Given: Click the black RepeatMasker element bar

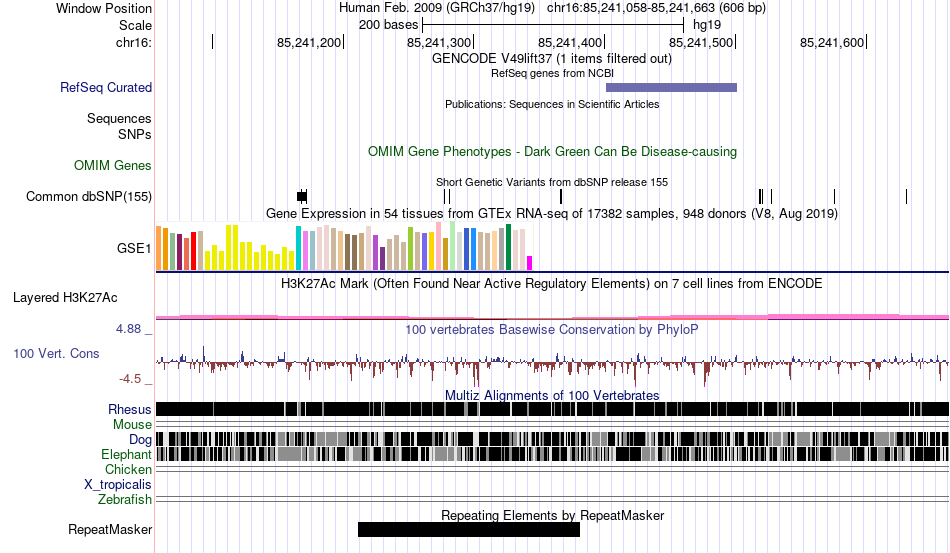Looking at the screenshot, I should (469, 529).
